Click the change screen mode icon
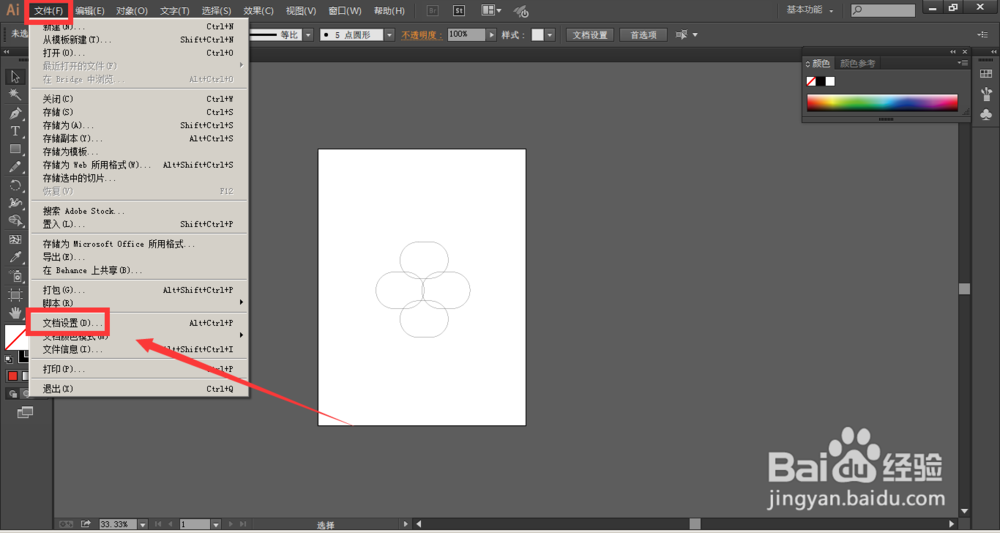Image resolution: width=1000 pixels, height=533 pixels. tap(25, 413)
